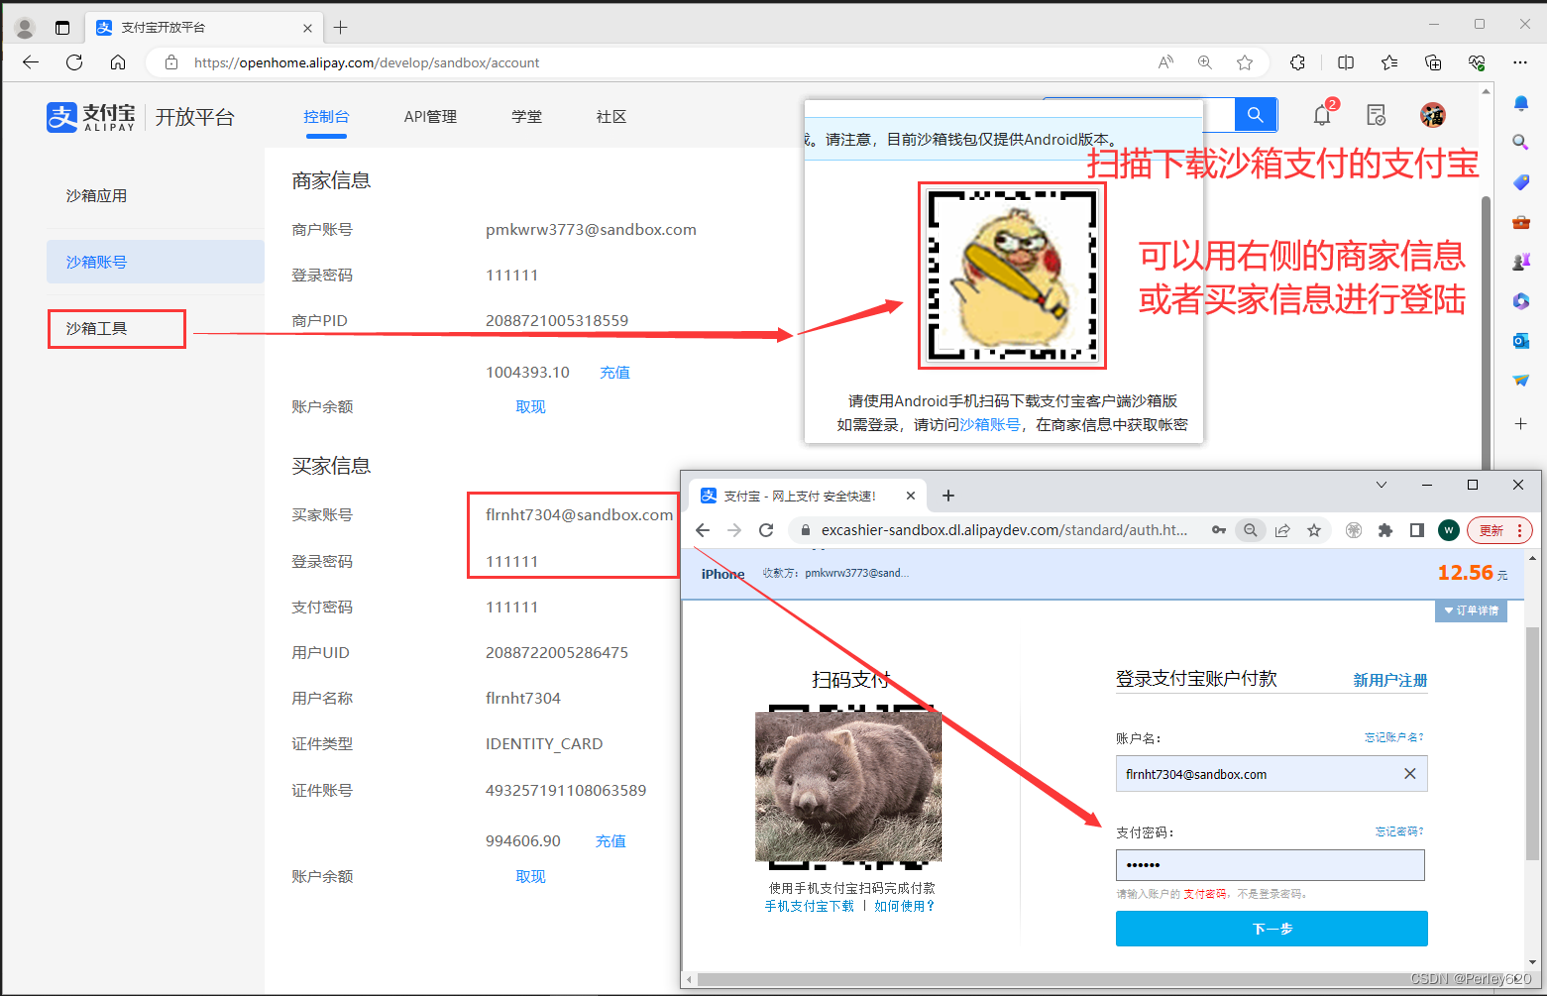This screenshot has height=996, width=1547.
Task: Open 社区 menu item
Action: click(x=611, y=117)
